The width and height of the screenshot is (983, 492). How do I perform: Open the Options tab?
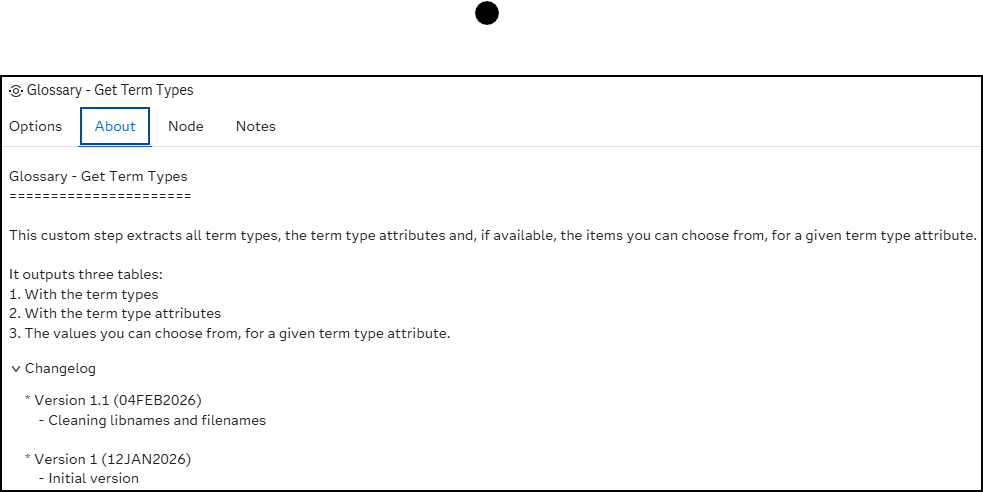click(36, 126)
